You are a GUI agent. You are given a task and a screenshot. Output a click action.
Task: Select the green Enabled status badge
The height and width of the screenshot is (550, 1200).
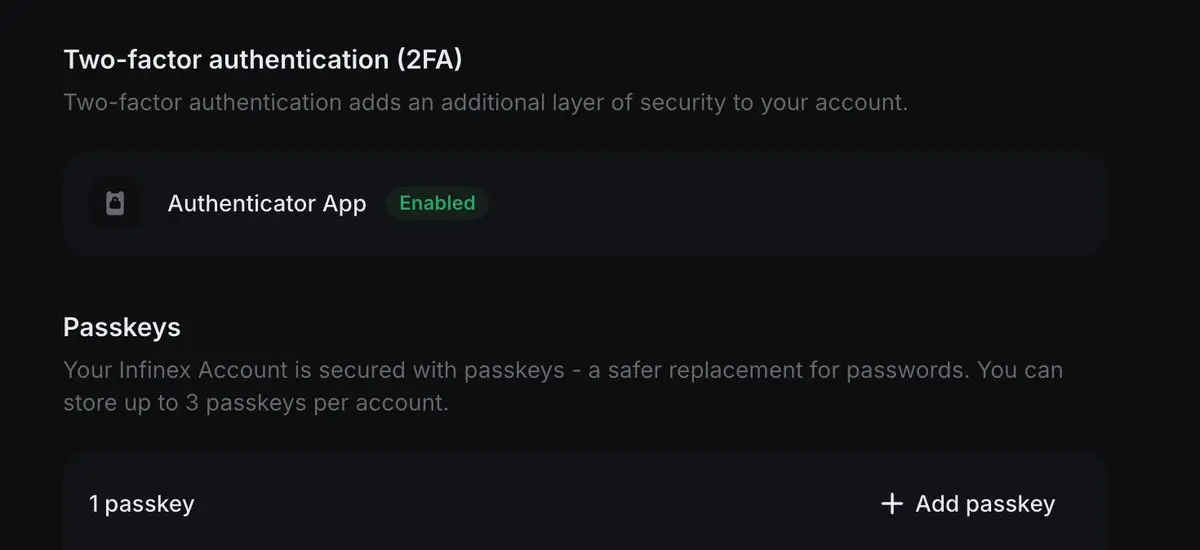437,203
